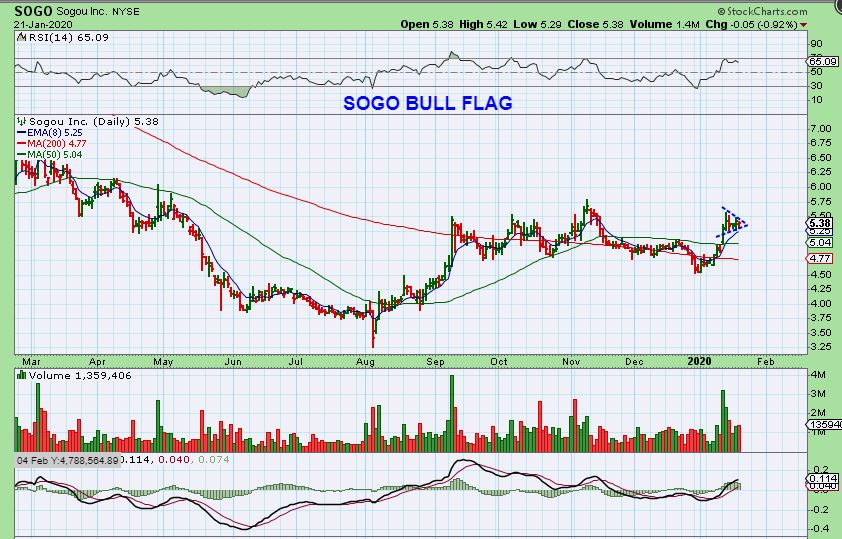Click the green MA(50) 5.04 legend entry
Image resolution: width=842 pixels, height=539 pixels.
[50, 155]
